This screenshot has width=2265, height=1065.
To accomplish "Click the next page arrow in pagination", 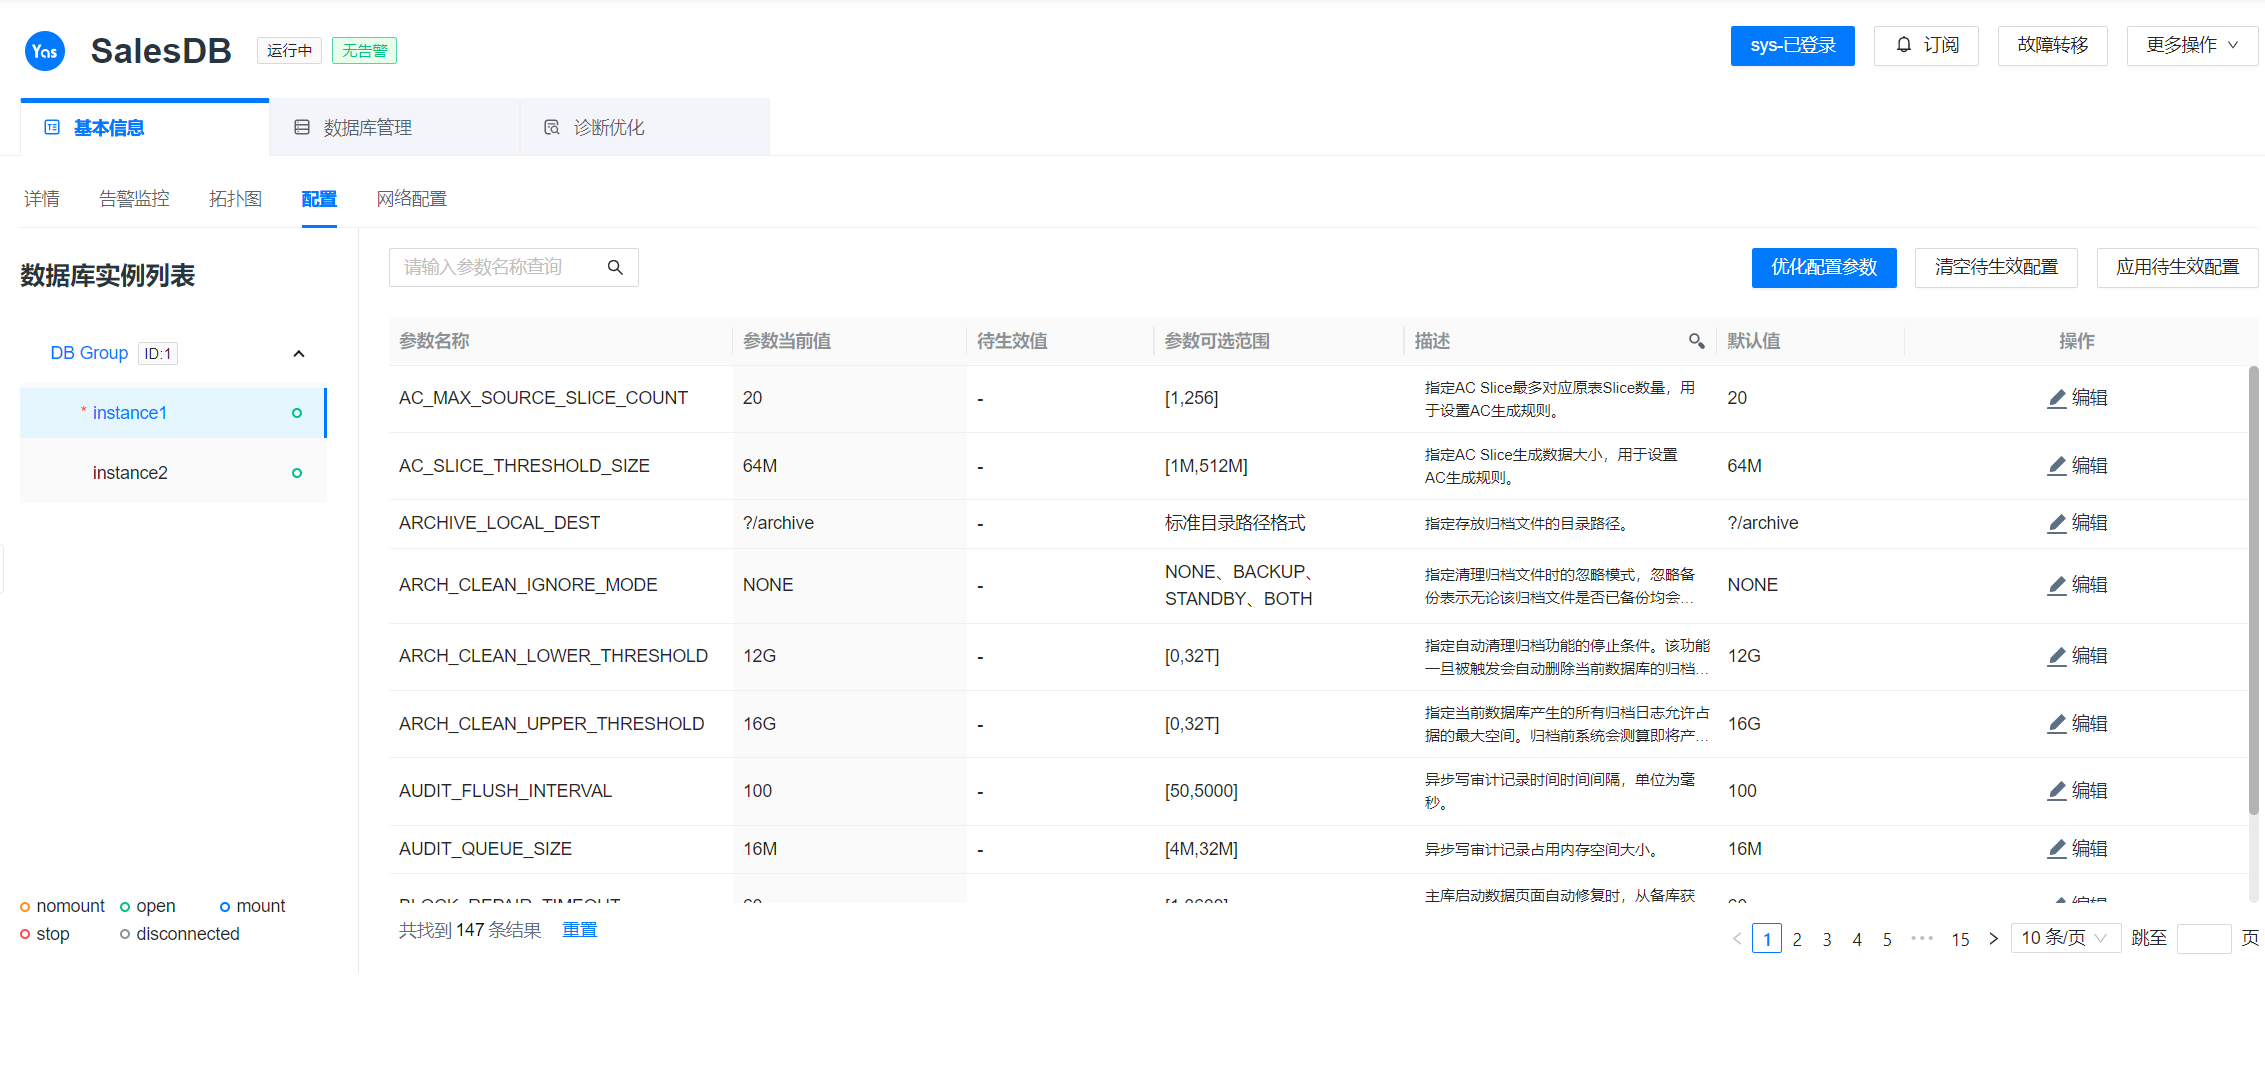I will pyautogui.click(x=1993, y=938).
